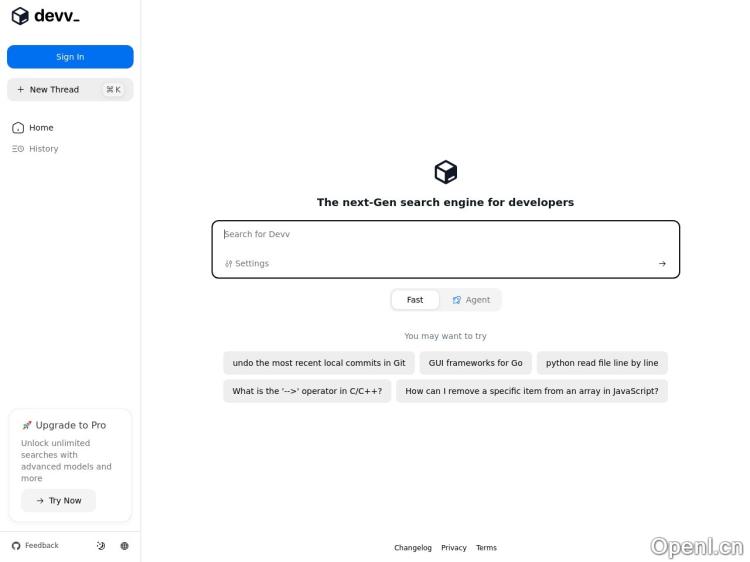The height and width of the screenshot is (562, 750).
Task: Switch to Agent mode
Action: point(470,300)
